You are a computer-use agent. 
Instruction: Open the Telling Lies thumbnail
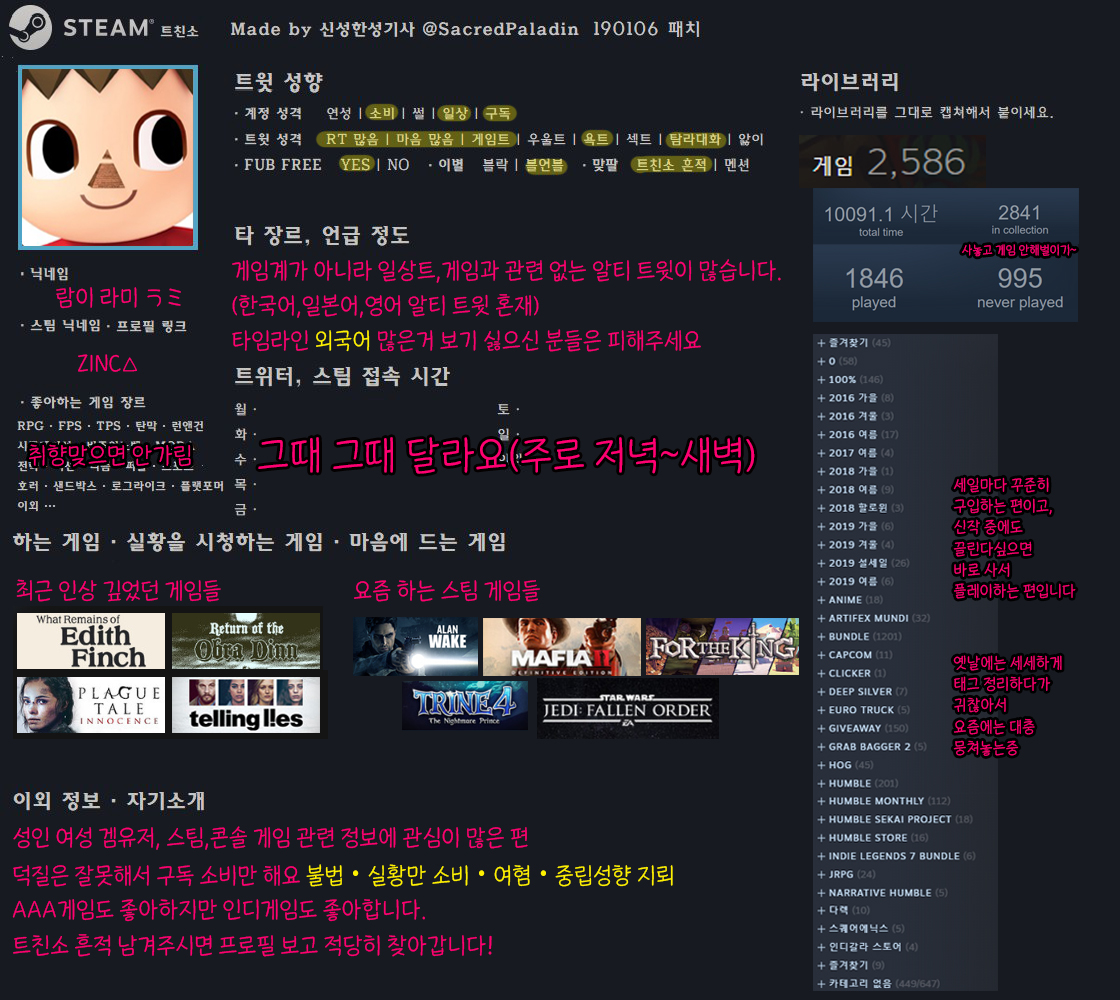click(246, 705)
